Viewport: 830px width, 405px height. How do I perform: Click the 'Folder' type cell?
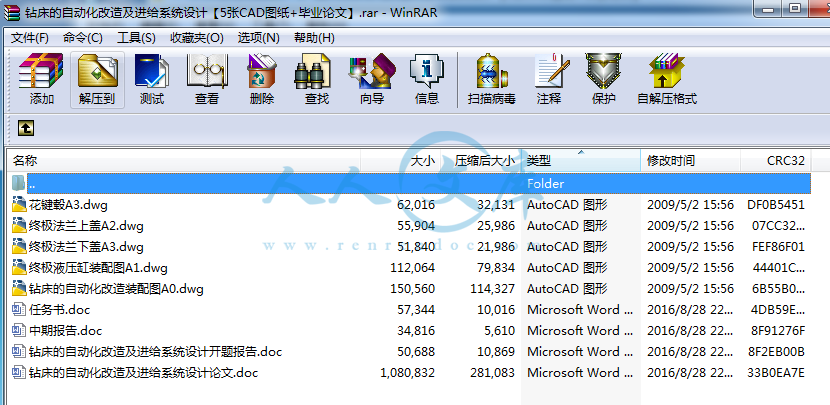tap(546, 183)
